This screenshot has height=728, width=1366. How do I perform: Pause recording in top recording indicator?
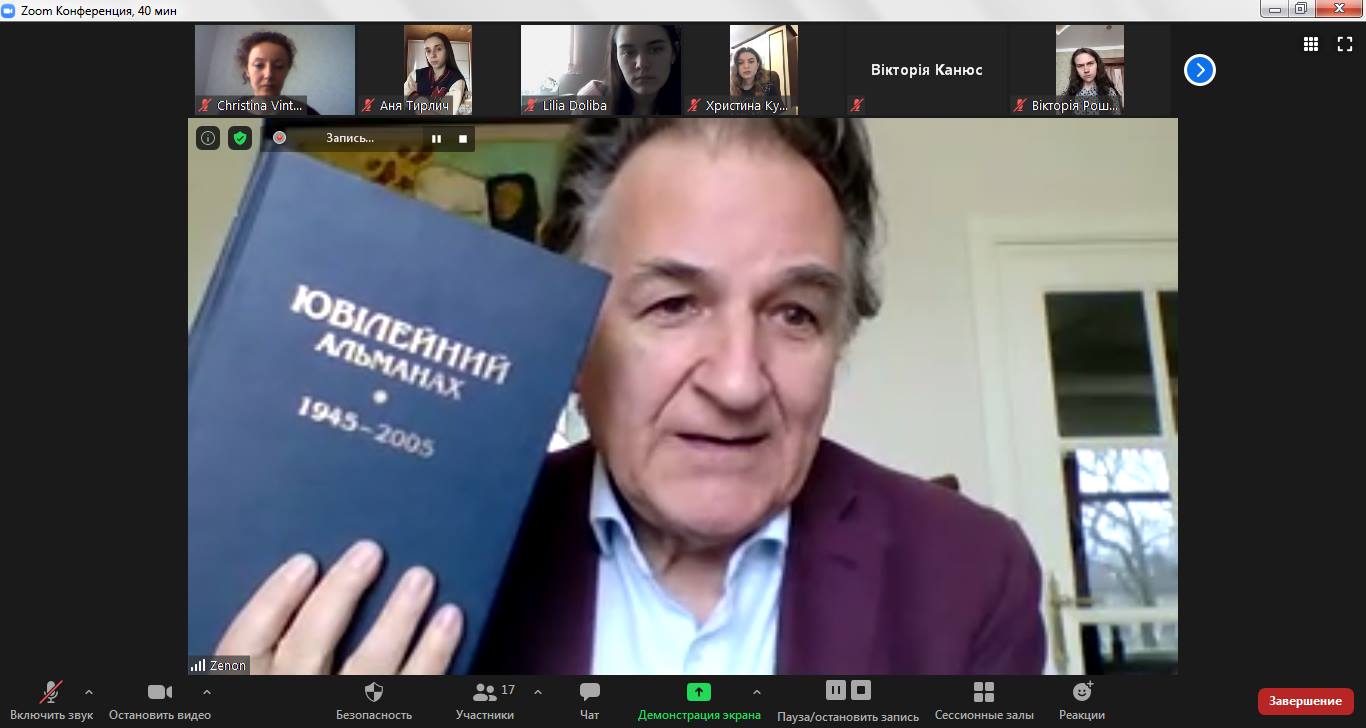[x=436, y=139]
